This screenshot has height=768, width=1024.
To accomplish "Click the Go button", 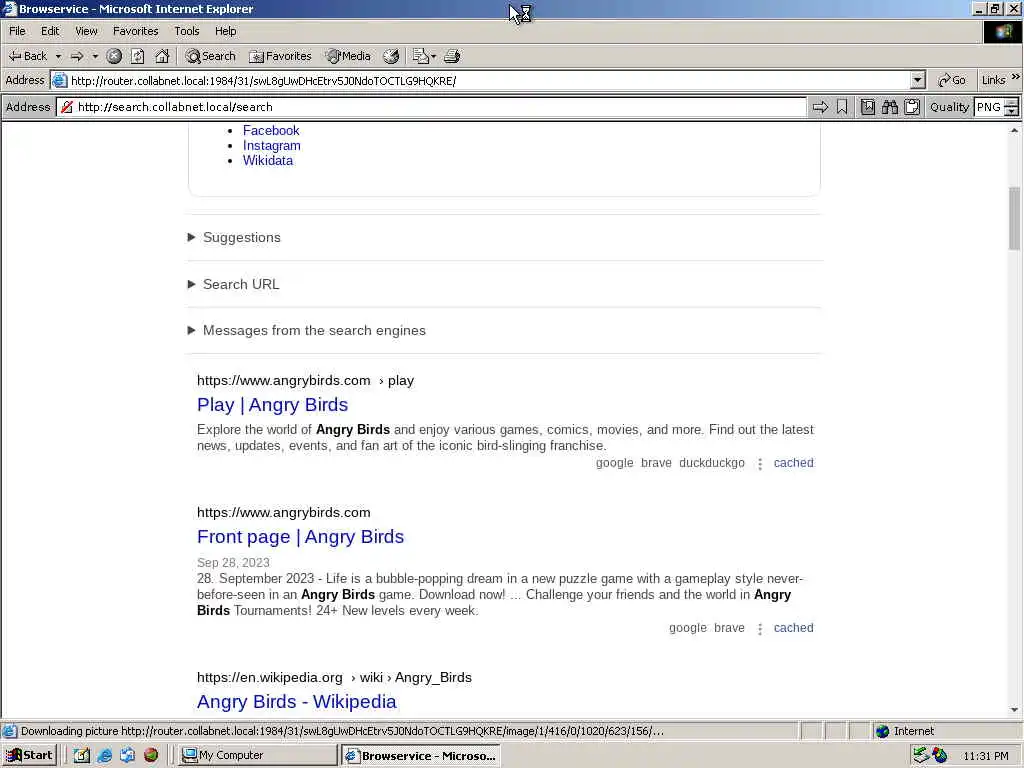I will (x=952, y=80).
